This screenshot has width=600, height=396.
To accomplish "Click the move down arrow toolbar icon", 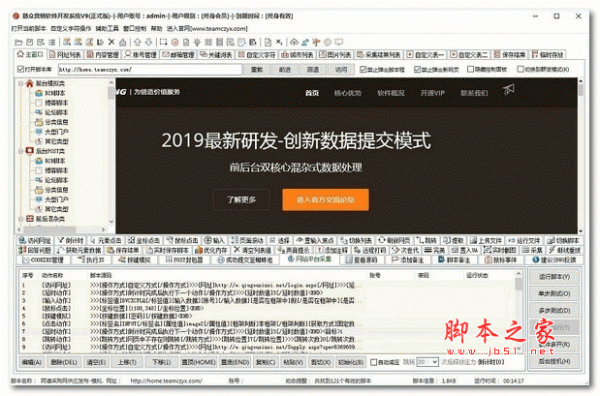I will coord(148,42).
